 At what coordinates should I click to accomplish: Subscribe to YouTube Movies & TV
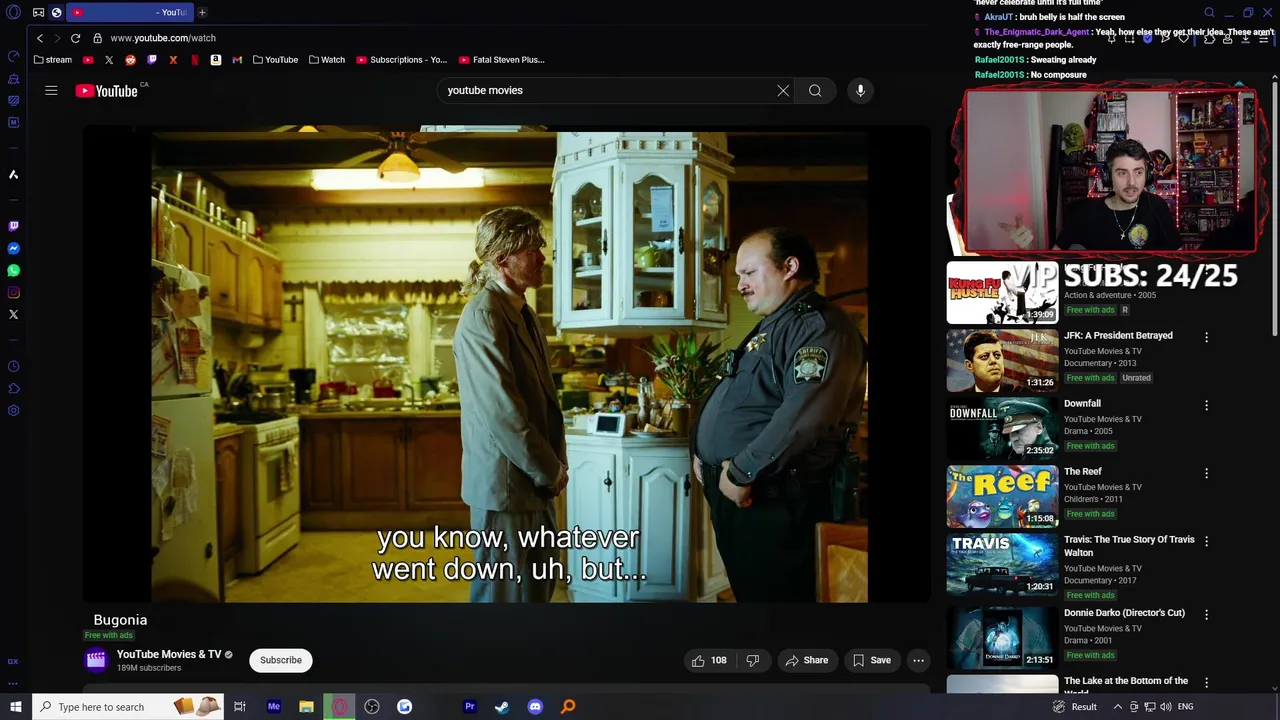281,660
